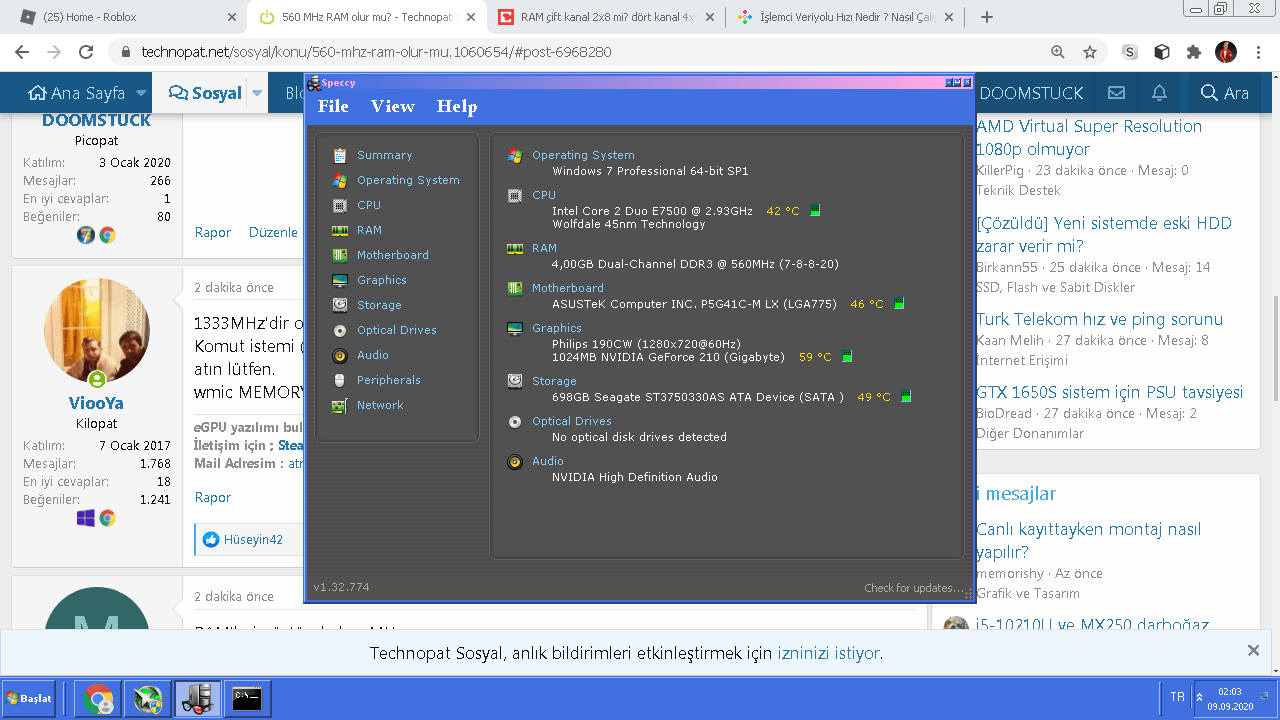Open the Turk Telekom hız ve ping thread

tap(1100, 320)
